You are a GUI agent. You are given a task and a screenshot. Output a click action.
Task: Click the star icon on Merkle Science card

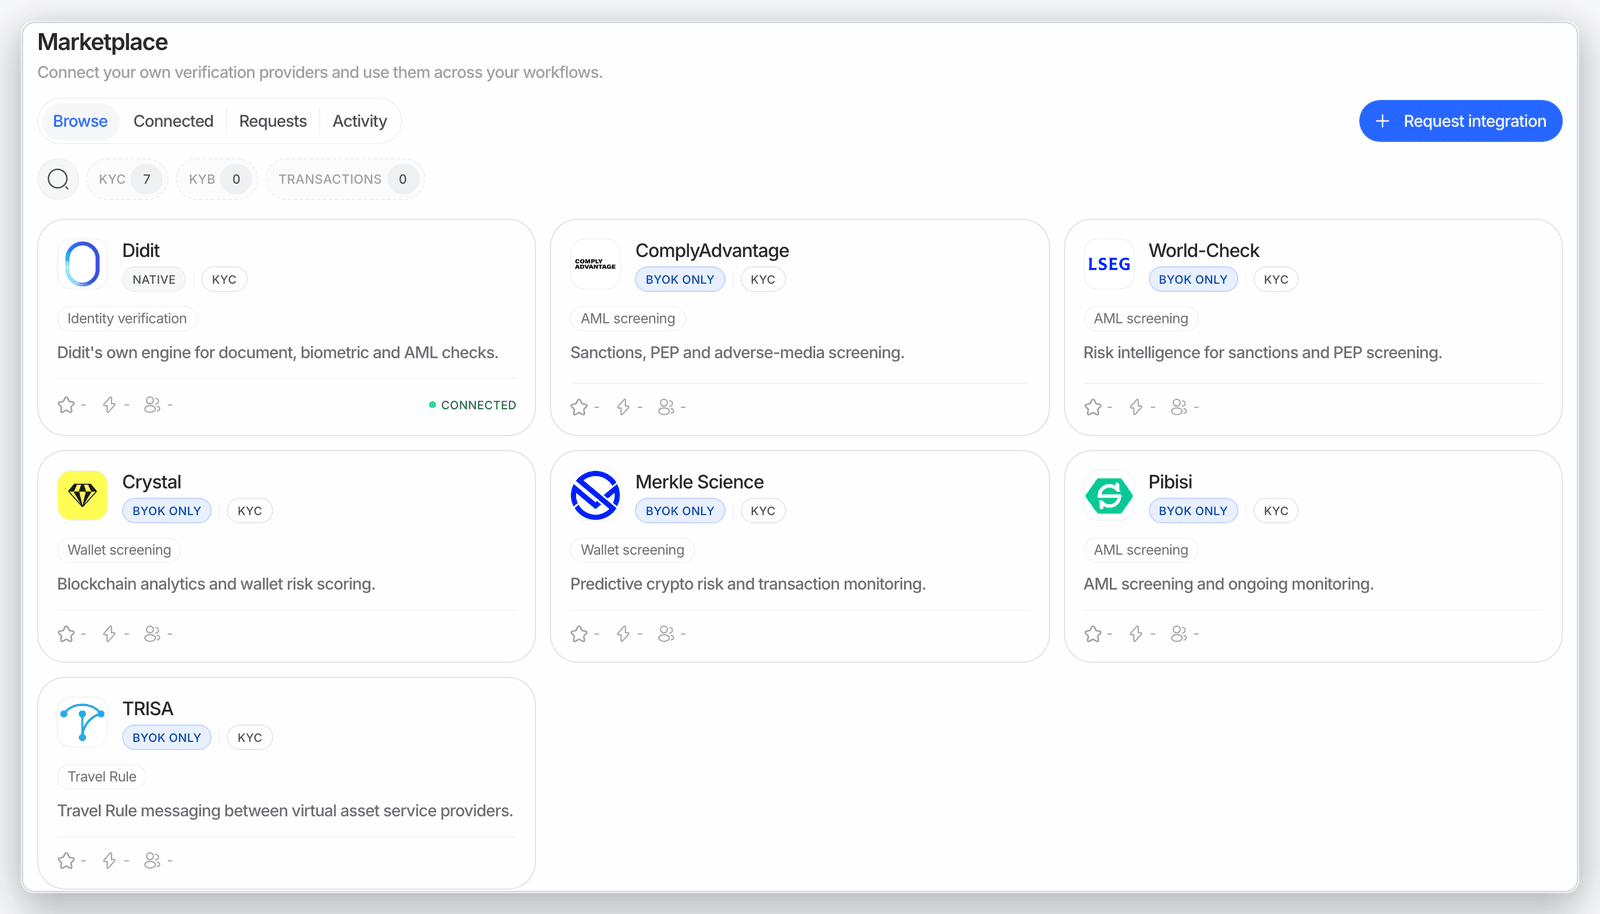click(x=579, y=634)
